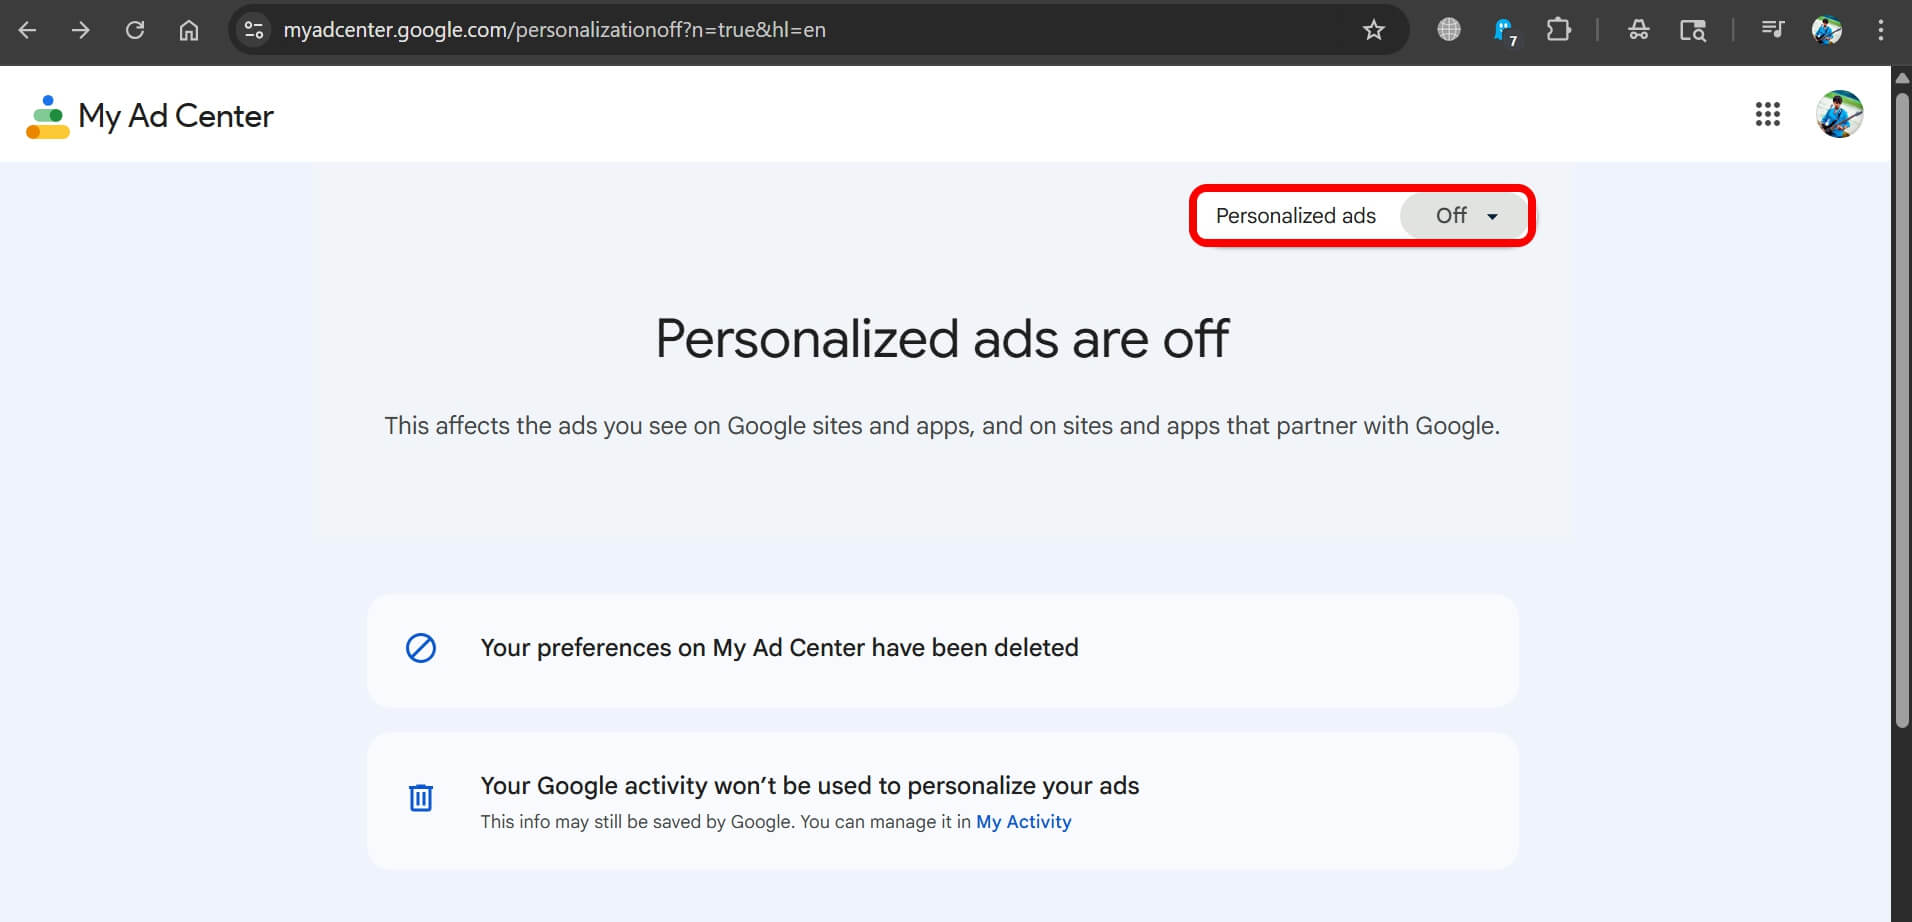Click the trash can activity icon
This screenshot has height=922, width=1912.
click(x=421, y=798)
